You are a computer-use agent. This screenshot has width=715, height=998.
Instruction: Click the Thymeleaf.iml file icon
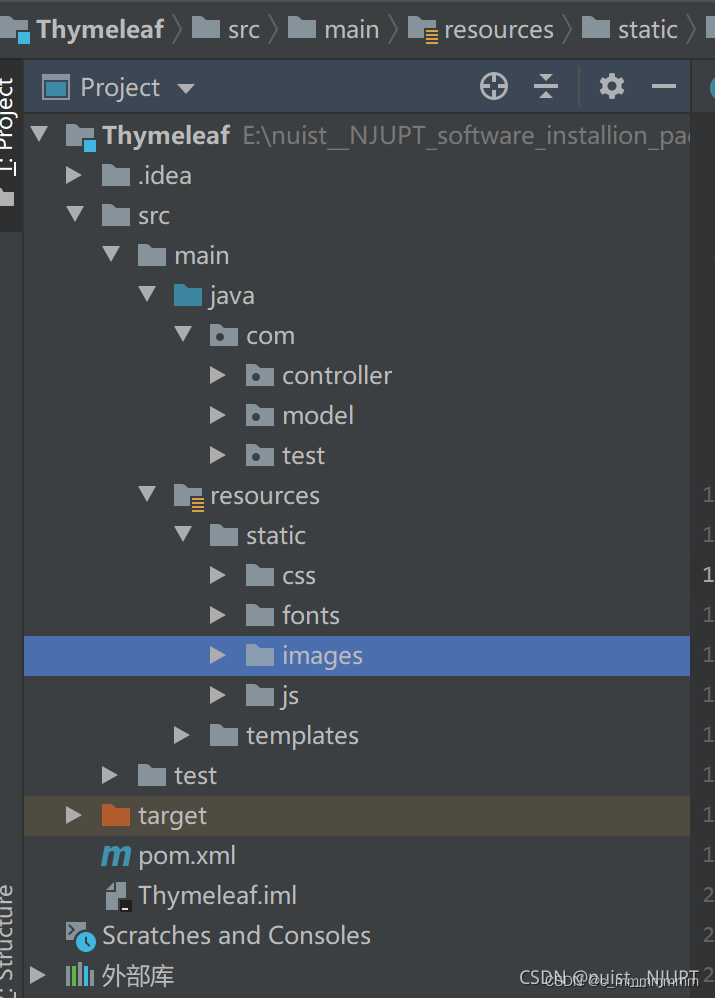(118, 895)
